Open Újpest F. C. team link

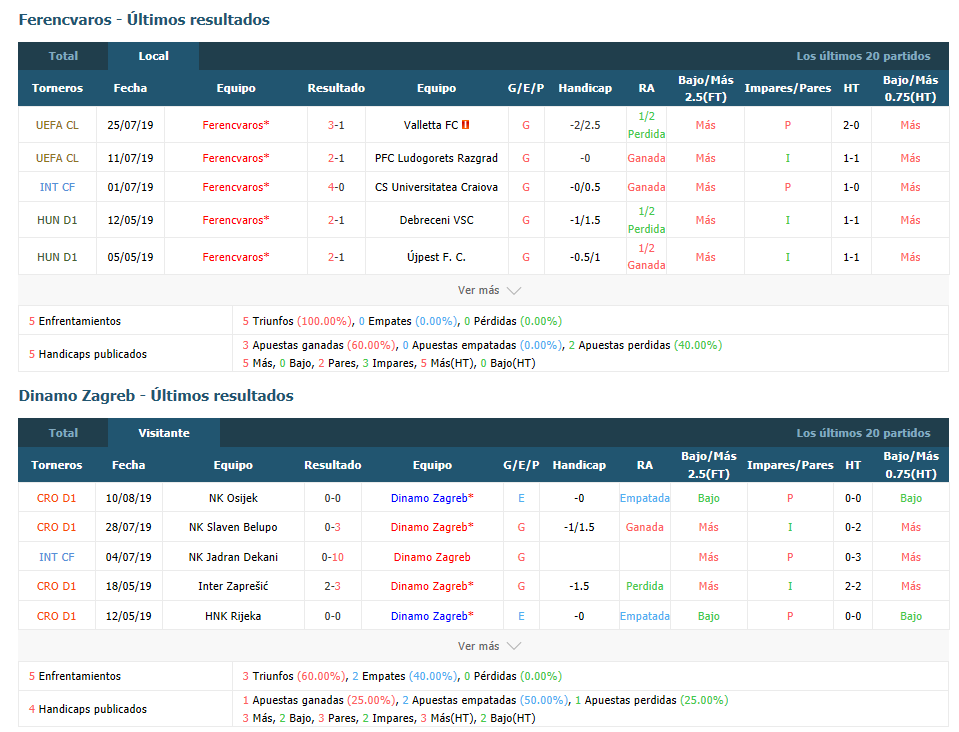(x=436, y=257)
